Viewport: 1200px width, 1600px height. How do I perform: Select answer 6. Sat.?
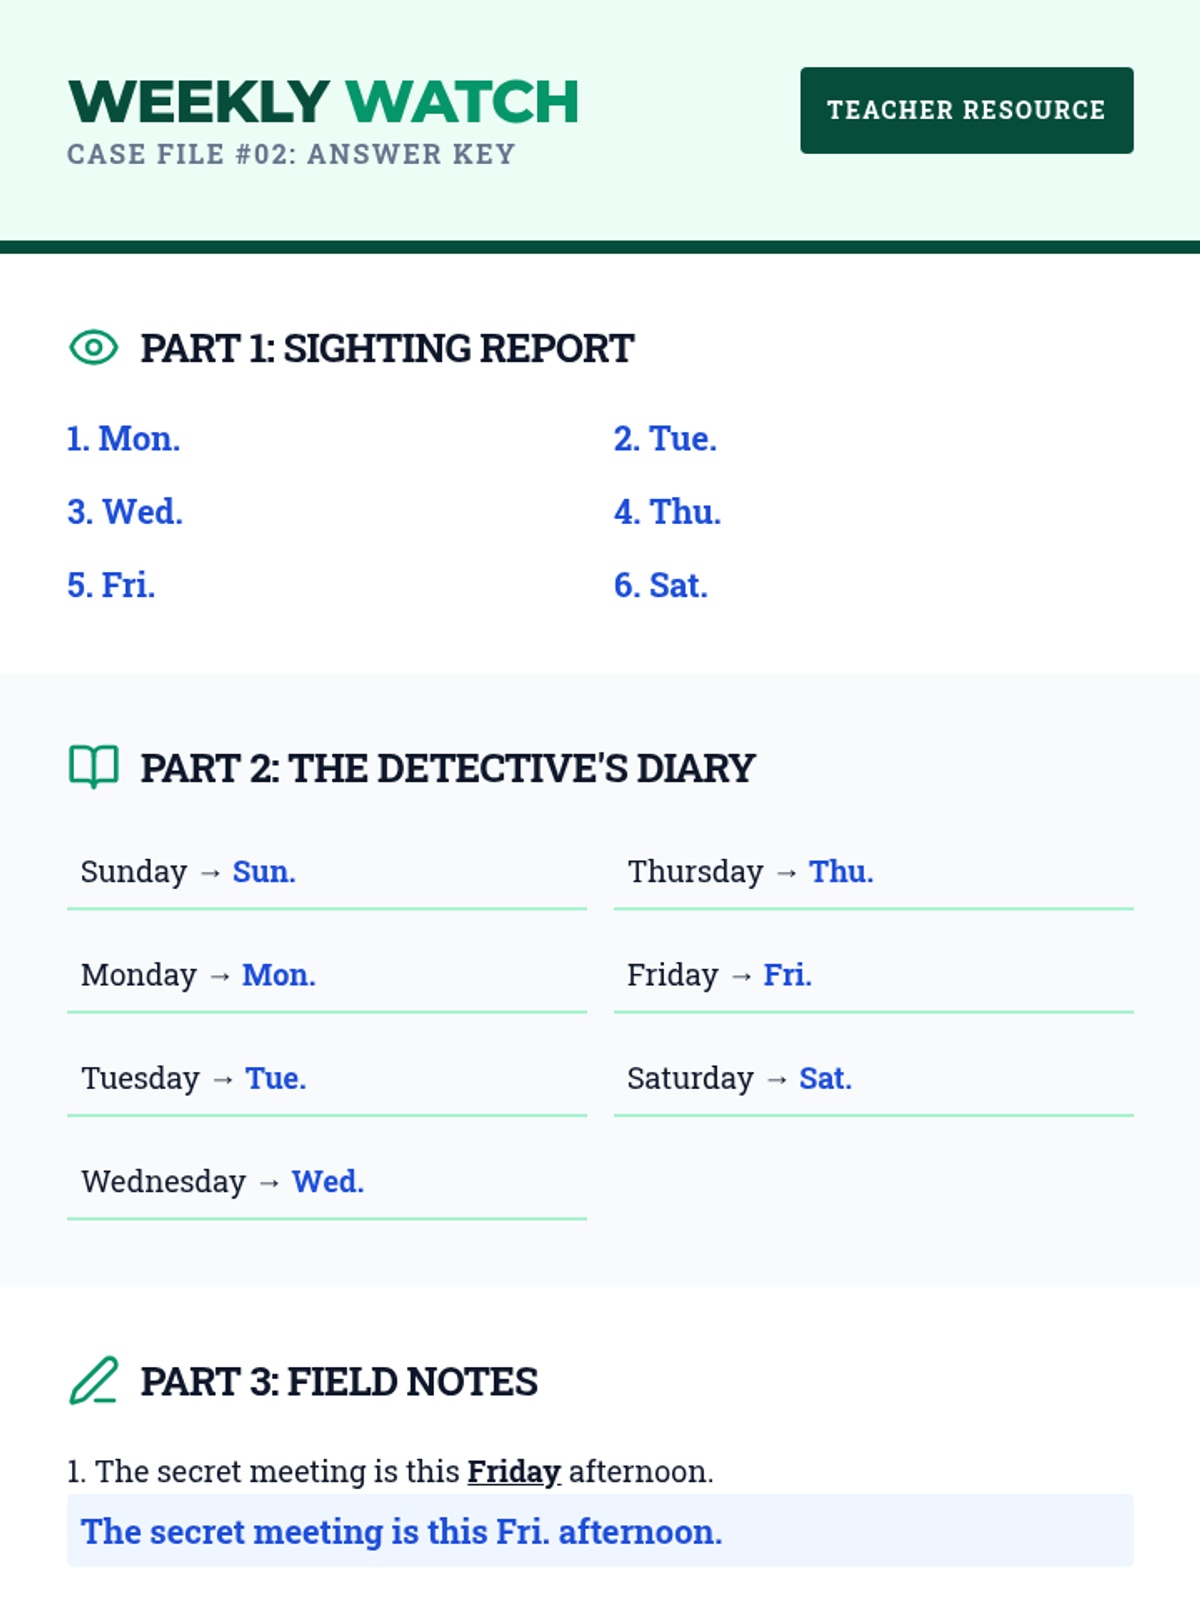tap(660, 585)
